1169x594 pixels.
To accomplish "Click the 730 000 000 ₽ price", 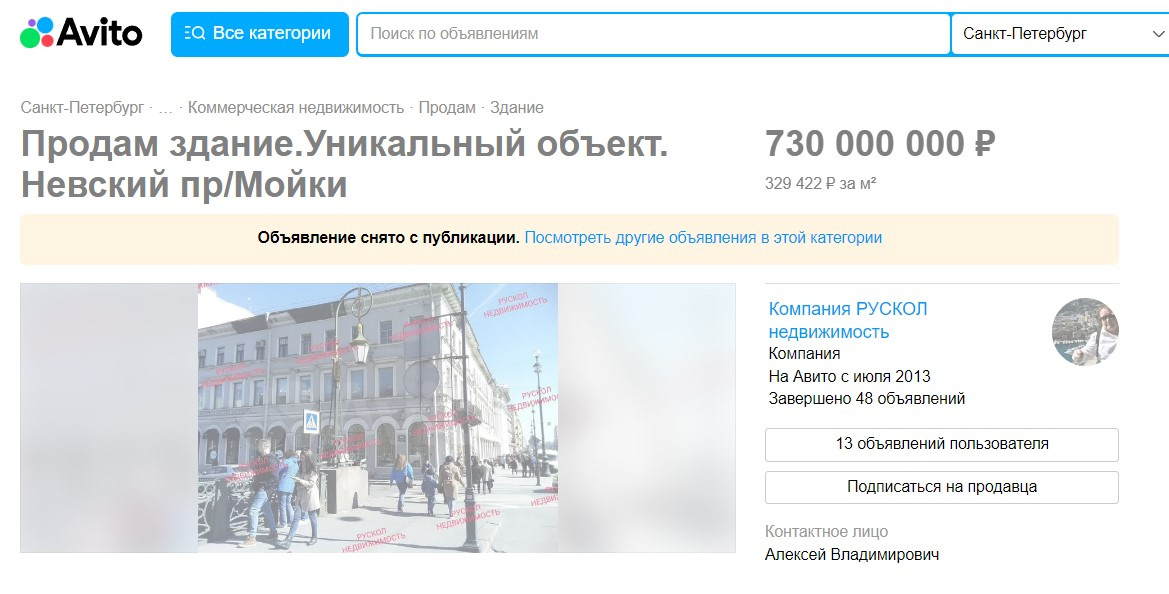I will point(880,144).
